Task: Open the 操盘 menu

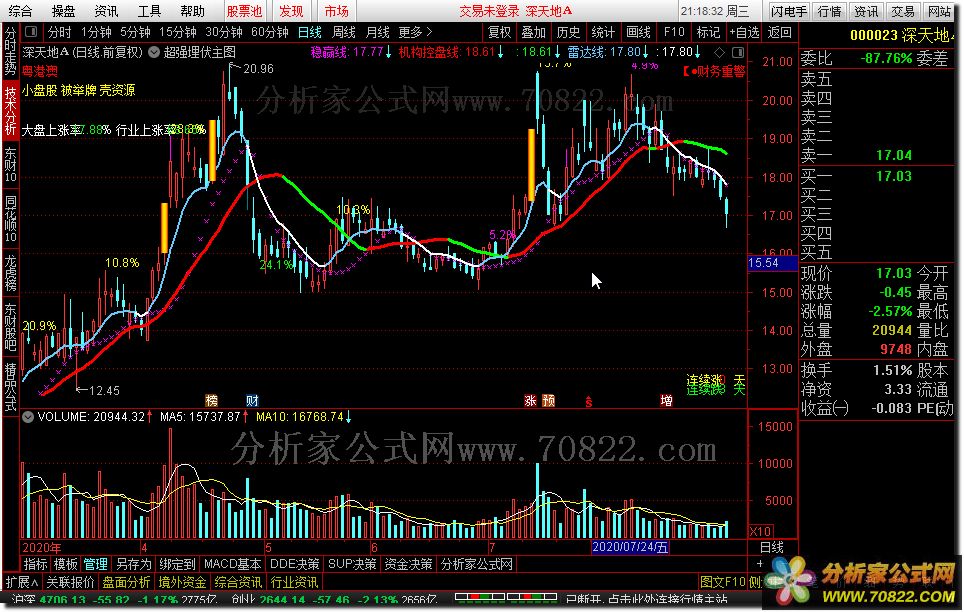Action: [x=63, y=11]
